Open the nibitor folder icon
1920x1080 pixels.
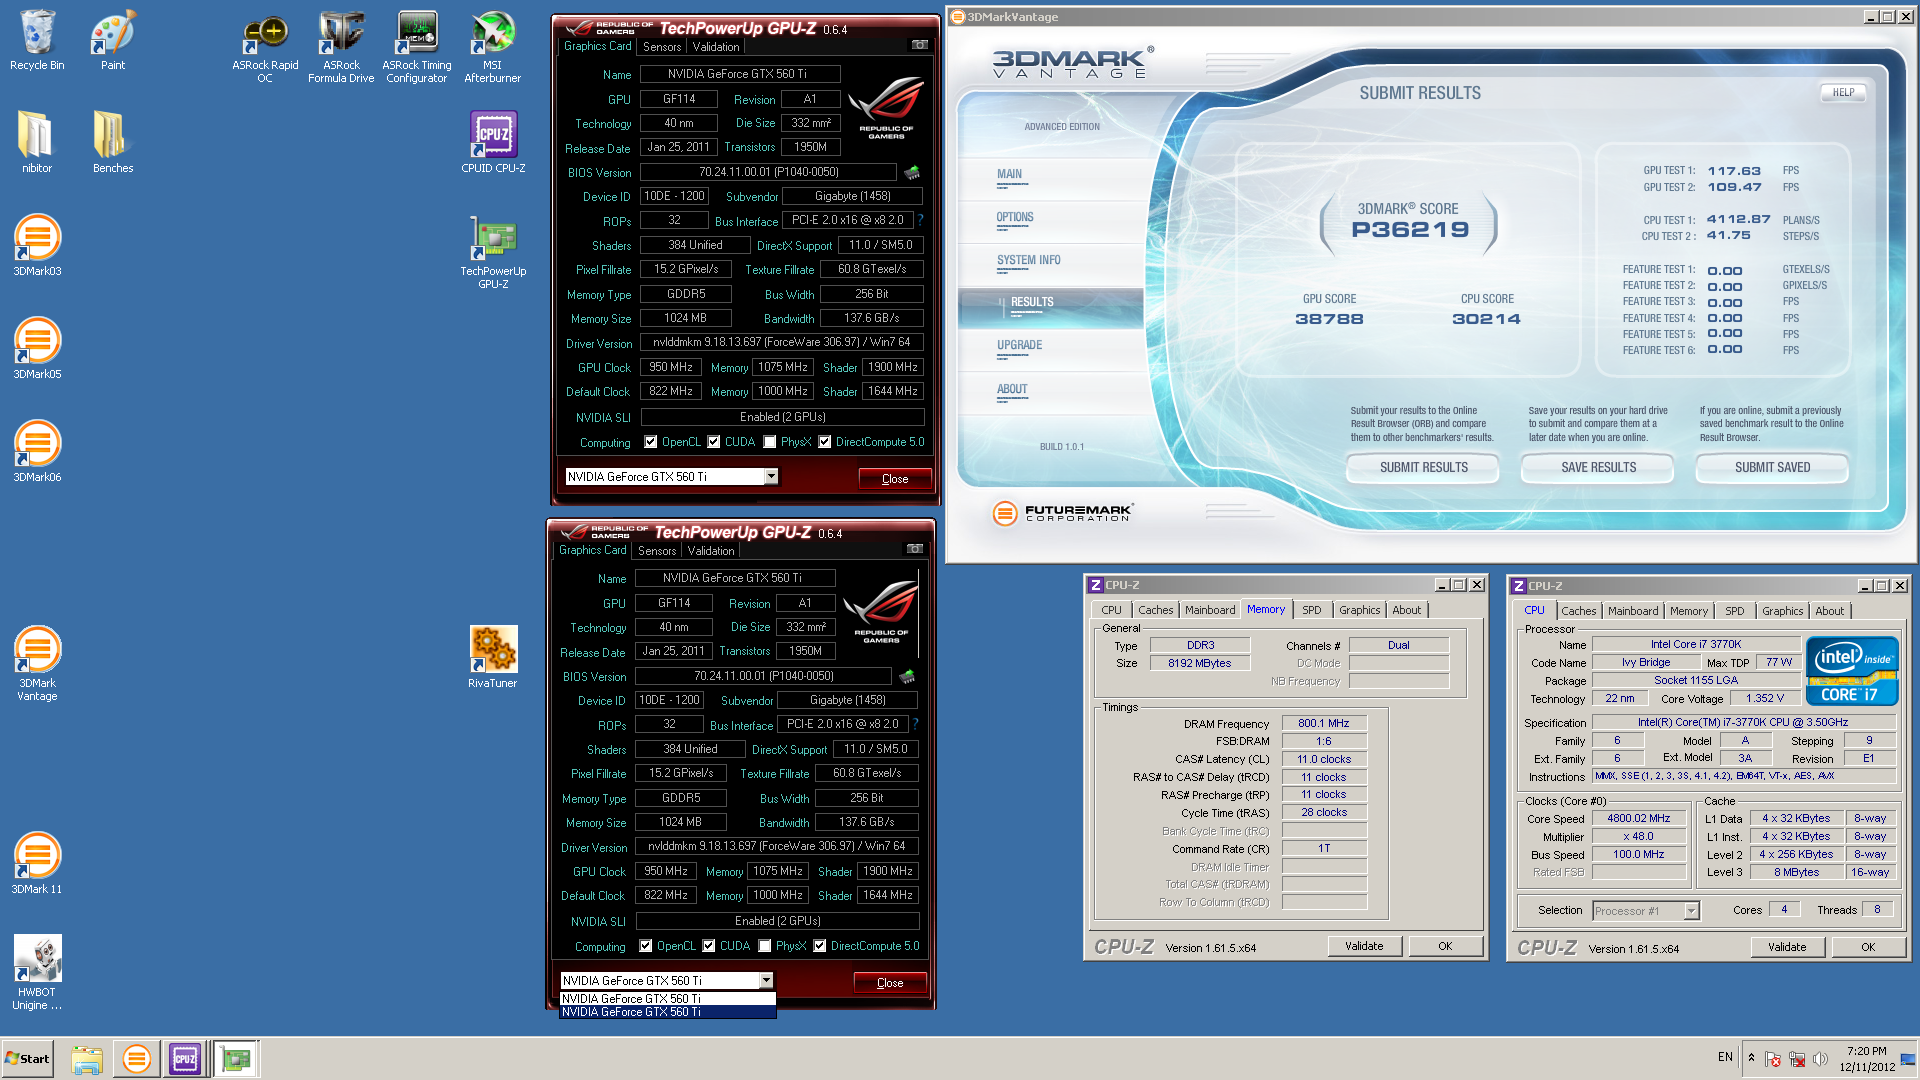pos(37,142)
